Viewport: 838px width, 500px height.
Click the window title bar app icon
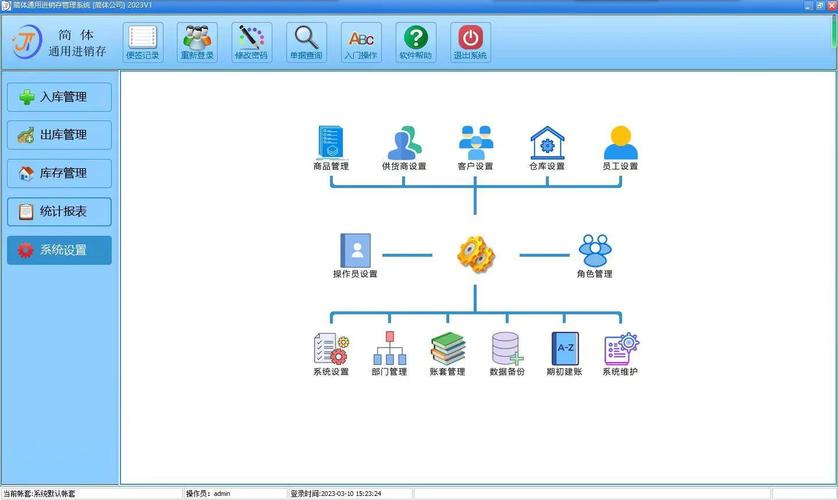[x=6, y=5]
